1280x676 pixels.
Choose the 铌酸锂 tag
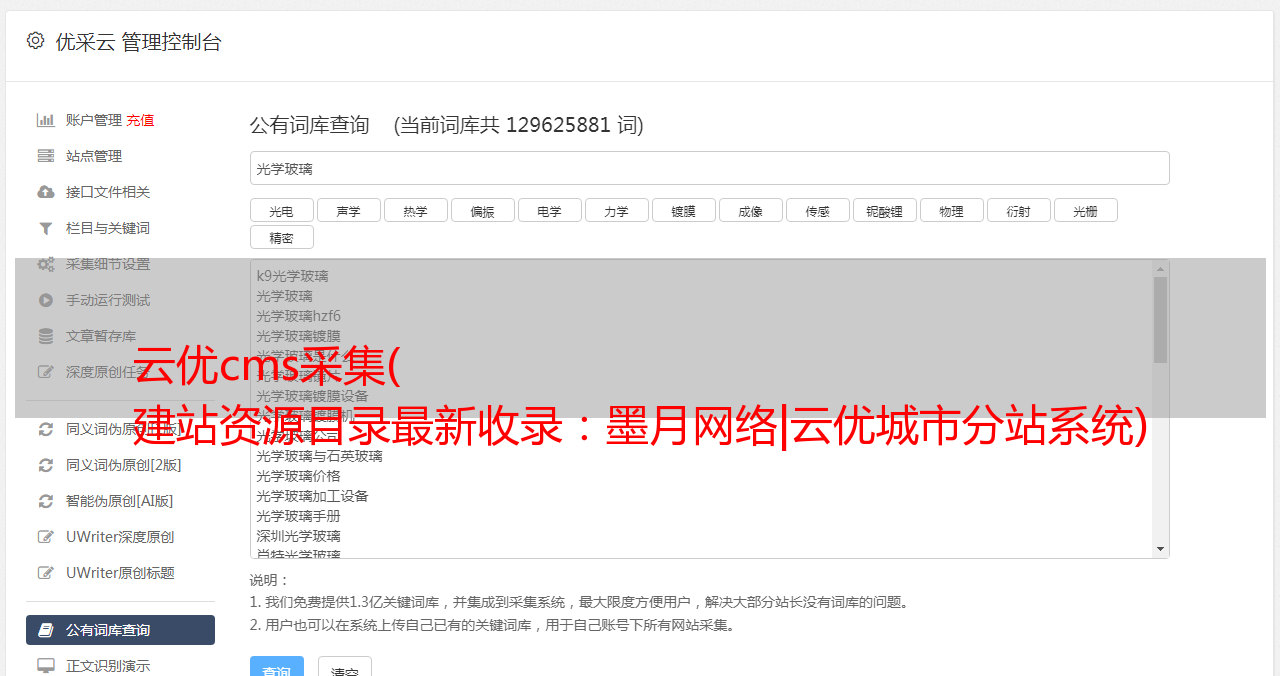click(884, 210)
